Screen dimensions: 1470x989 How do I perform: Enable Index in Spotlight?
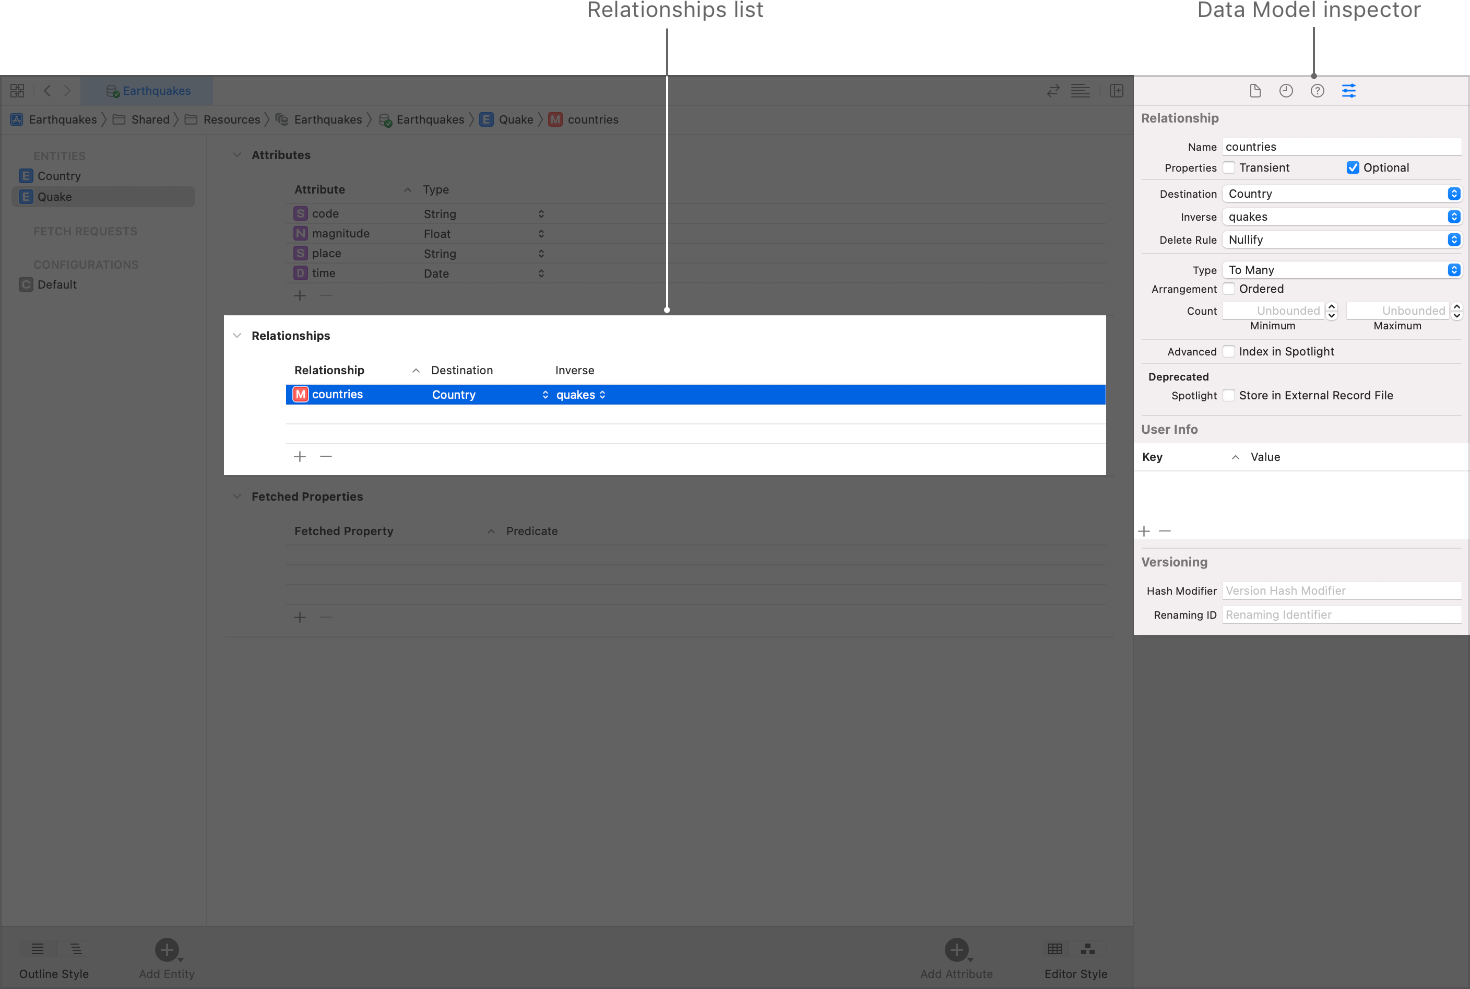(1228, 351)
